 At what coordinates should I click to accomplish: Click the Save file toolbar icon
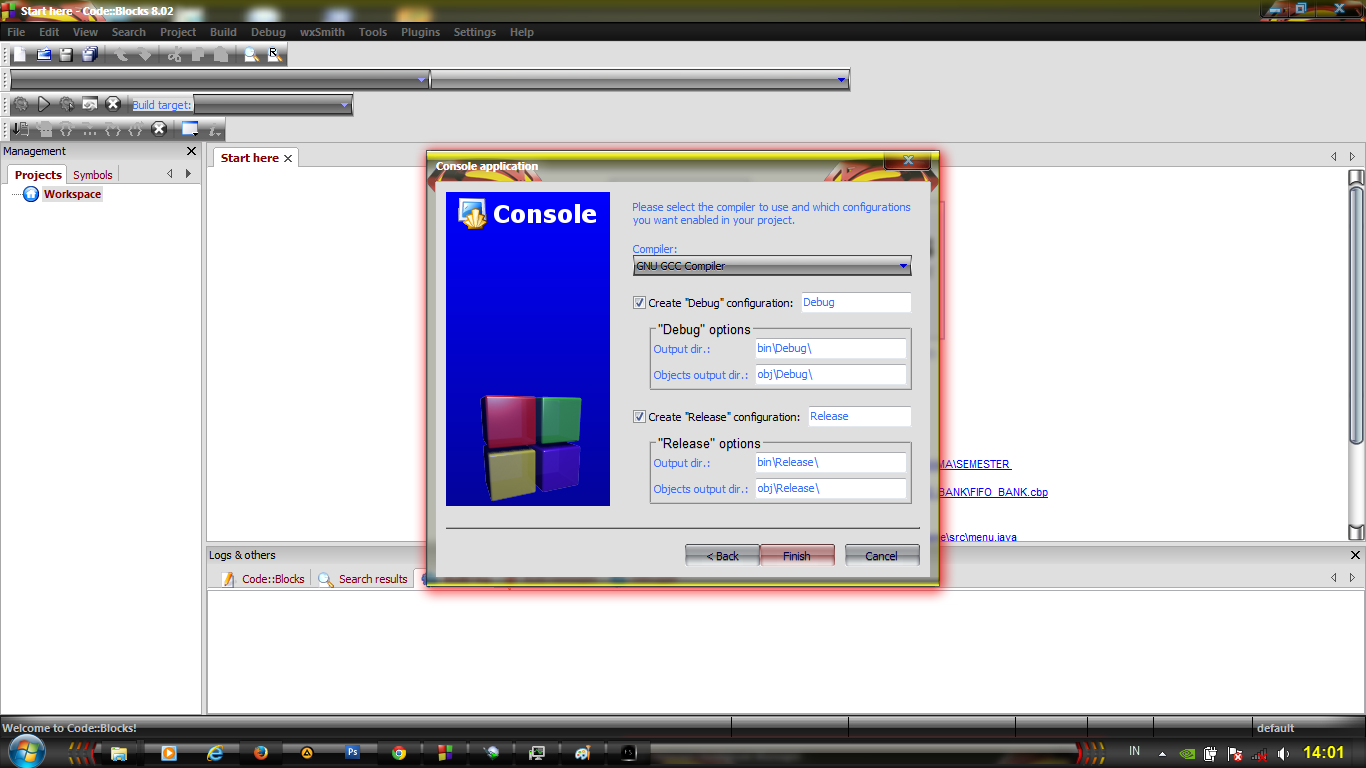[66, 55]
